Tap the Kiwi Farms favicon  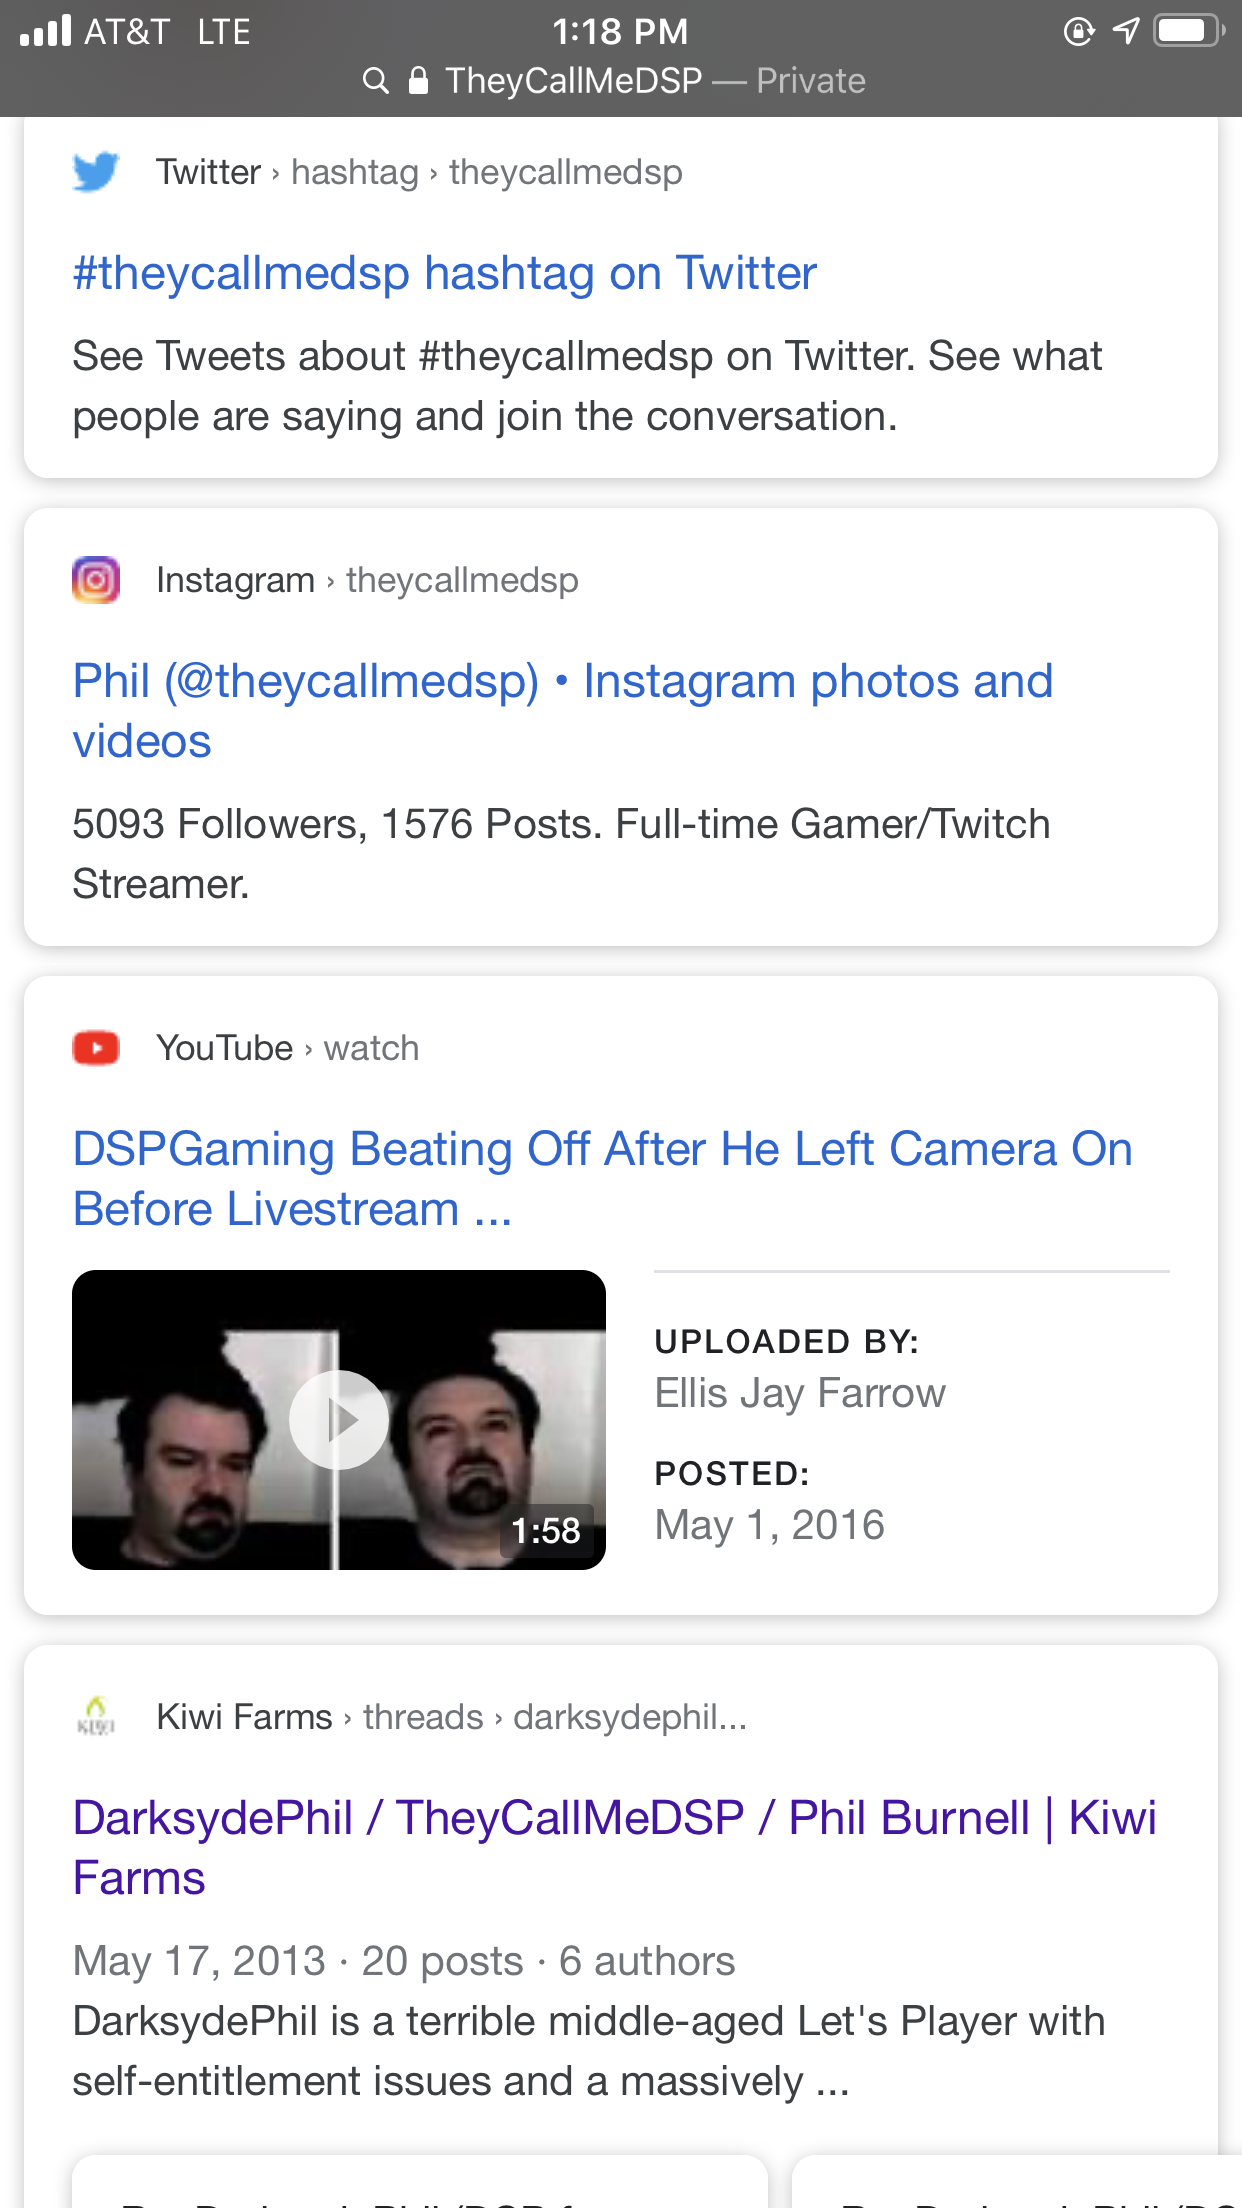click(x=96, y=1716)
